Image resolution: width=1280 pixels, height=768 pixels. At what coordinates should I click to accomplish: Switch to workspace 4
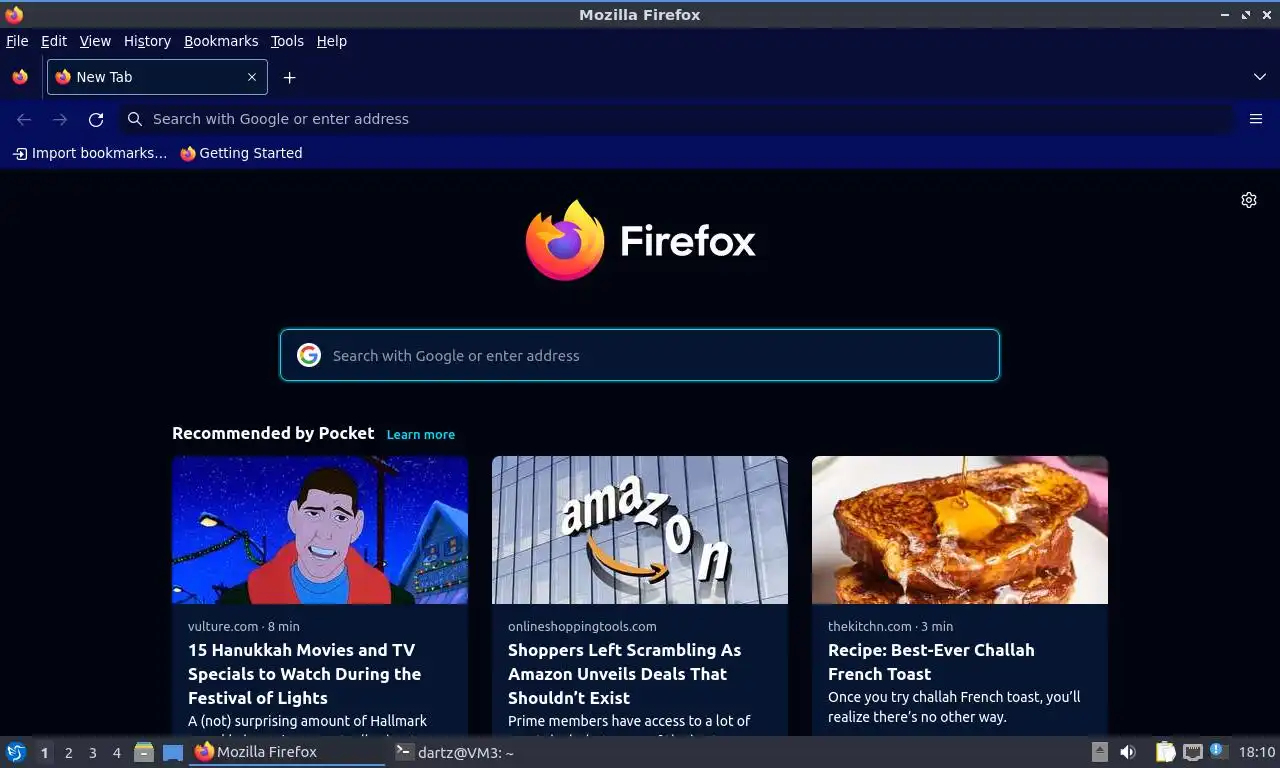[x=116, y=753]
